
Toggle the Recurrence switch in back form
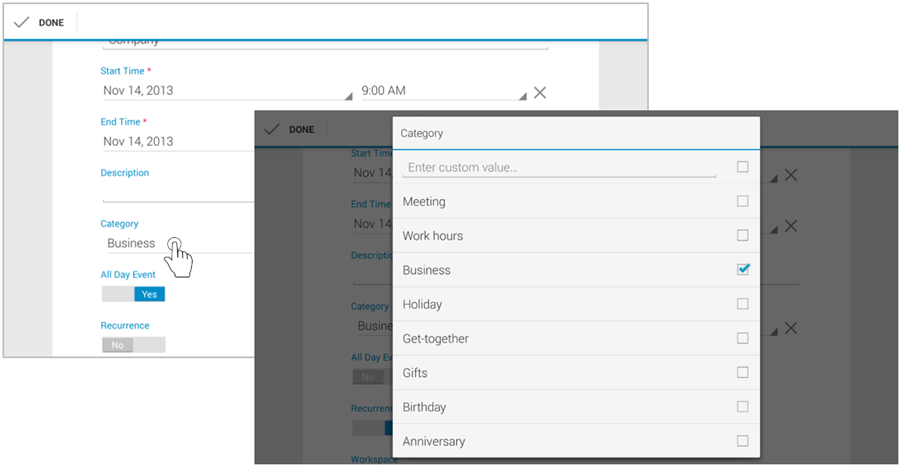point(133,345)
